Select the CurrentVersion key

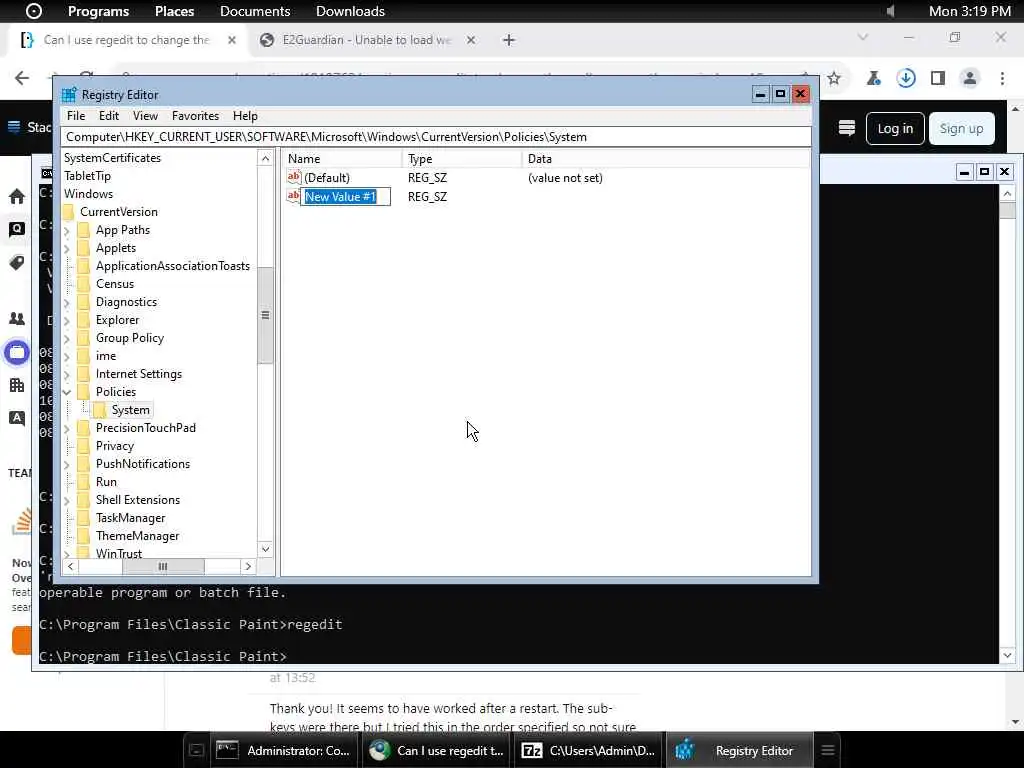click(119, 212)
